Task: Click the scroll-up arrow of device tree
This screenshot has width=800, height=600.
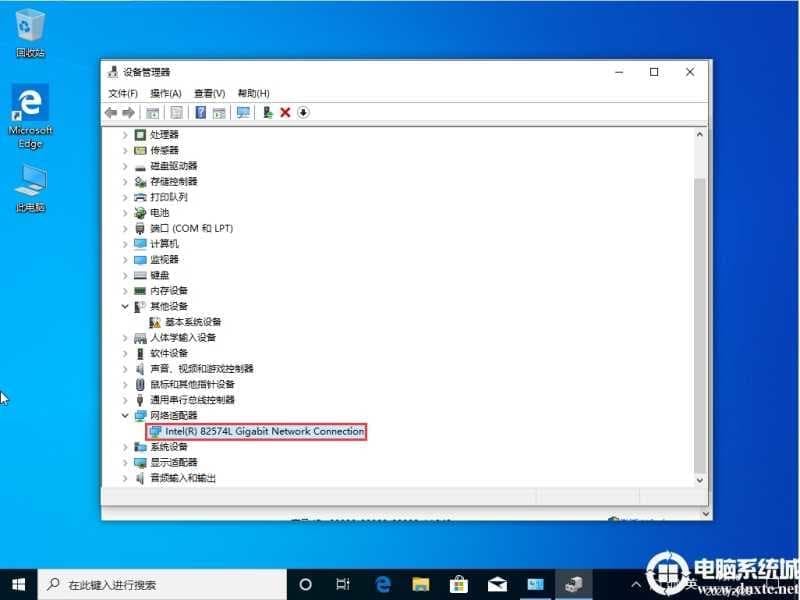Action: point(700,135)
